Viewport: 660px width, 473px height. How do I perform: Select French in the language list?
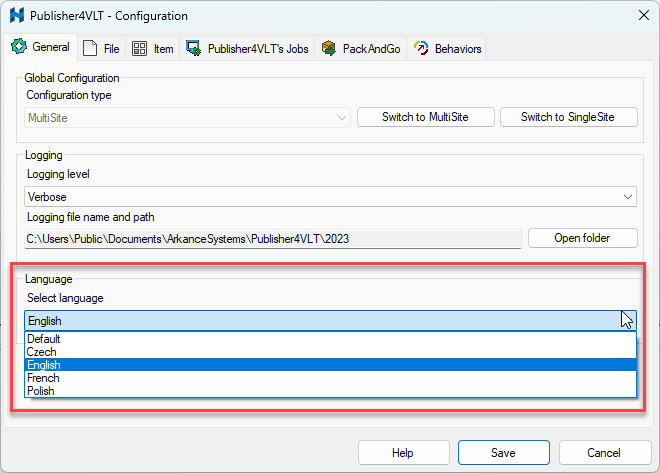pos(44,378)
